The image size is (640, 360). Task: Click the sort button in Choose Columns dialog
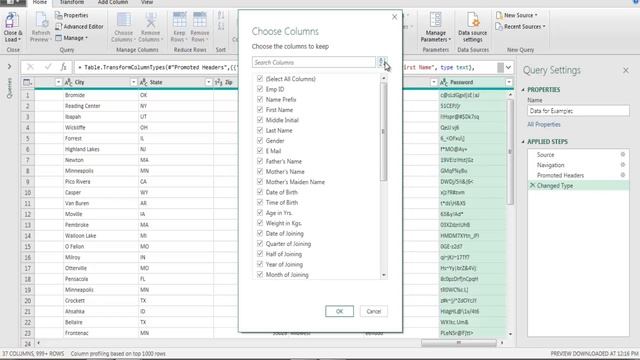point(381,62)
